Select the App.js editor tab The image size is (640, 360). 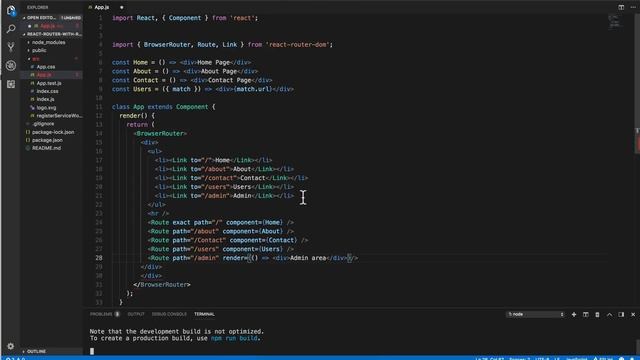coord(102,7)
